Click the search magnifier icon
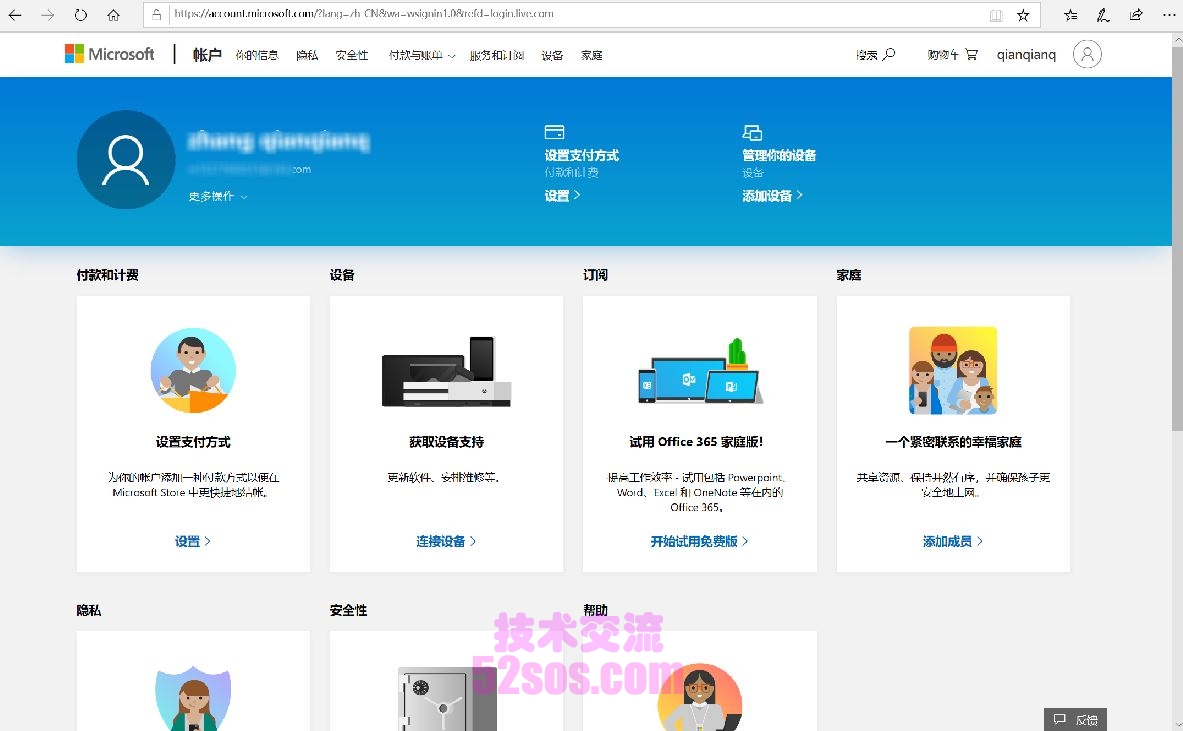 pos(889,54)
